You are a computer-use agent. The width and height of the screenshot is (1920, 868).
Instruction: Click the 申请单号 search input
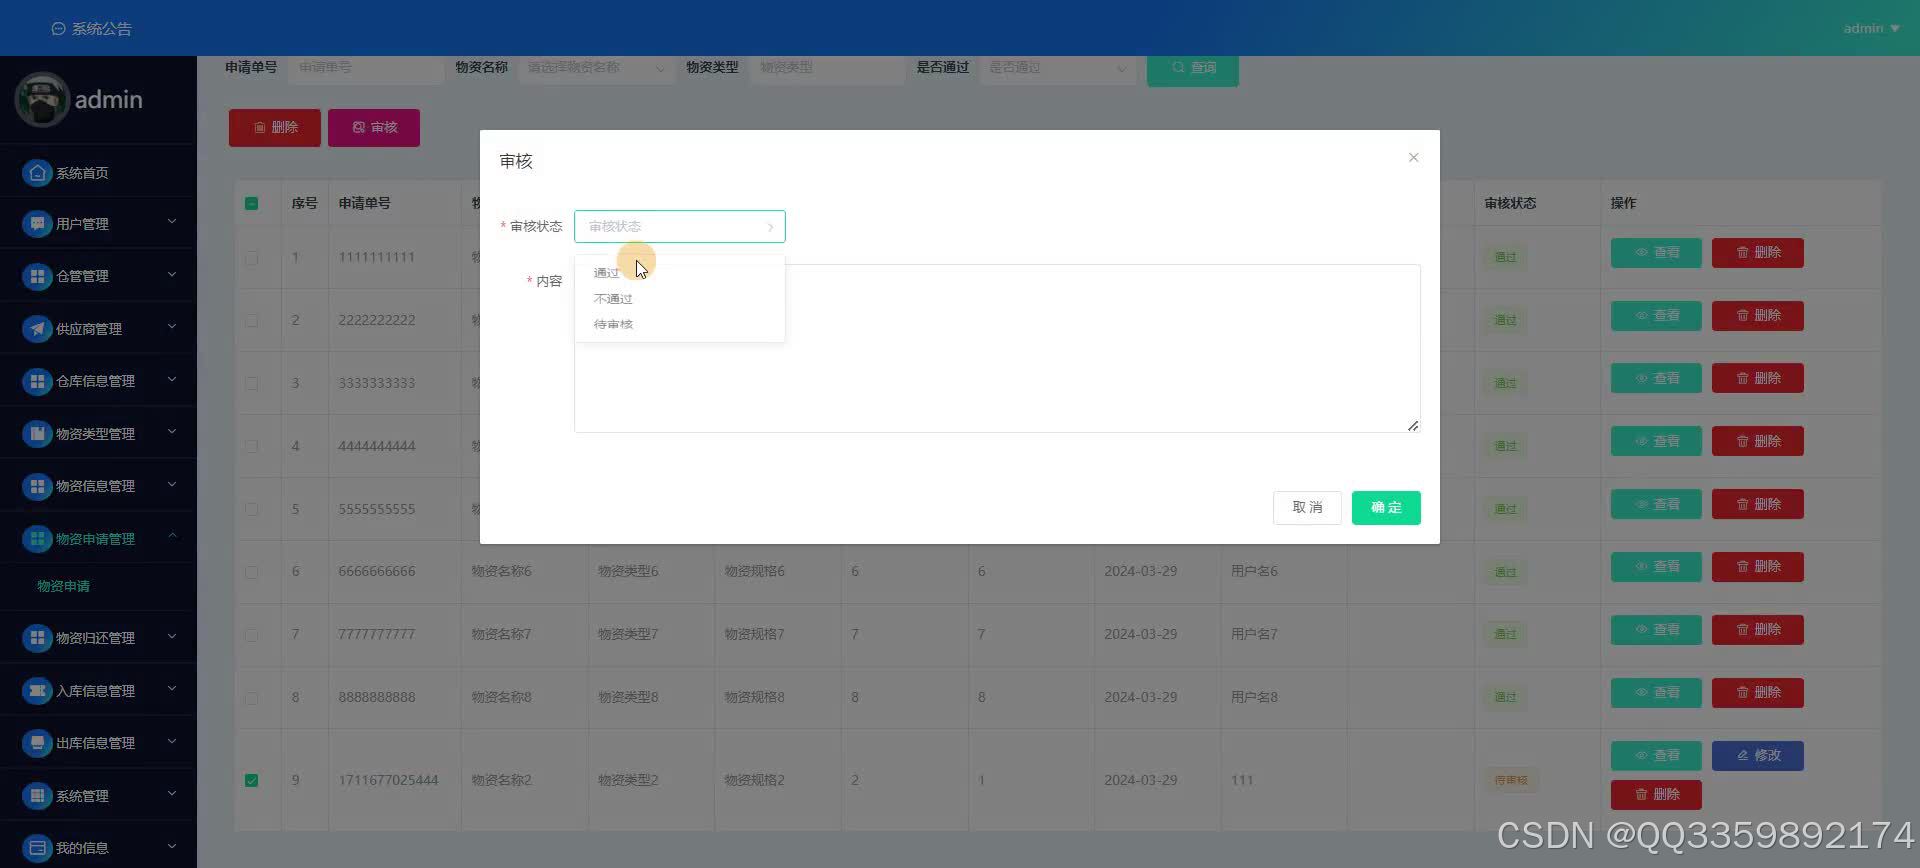pyautogui.click(x=366, y=67)
